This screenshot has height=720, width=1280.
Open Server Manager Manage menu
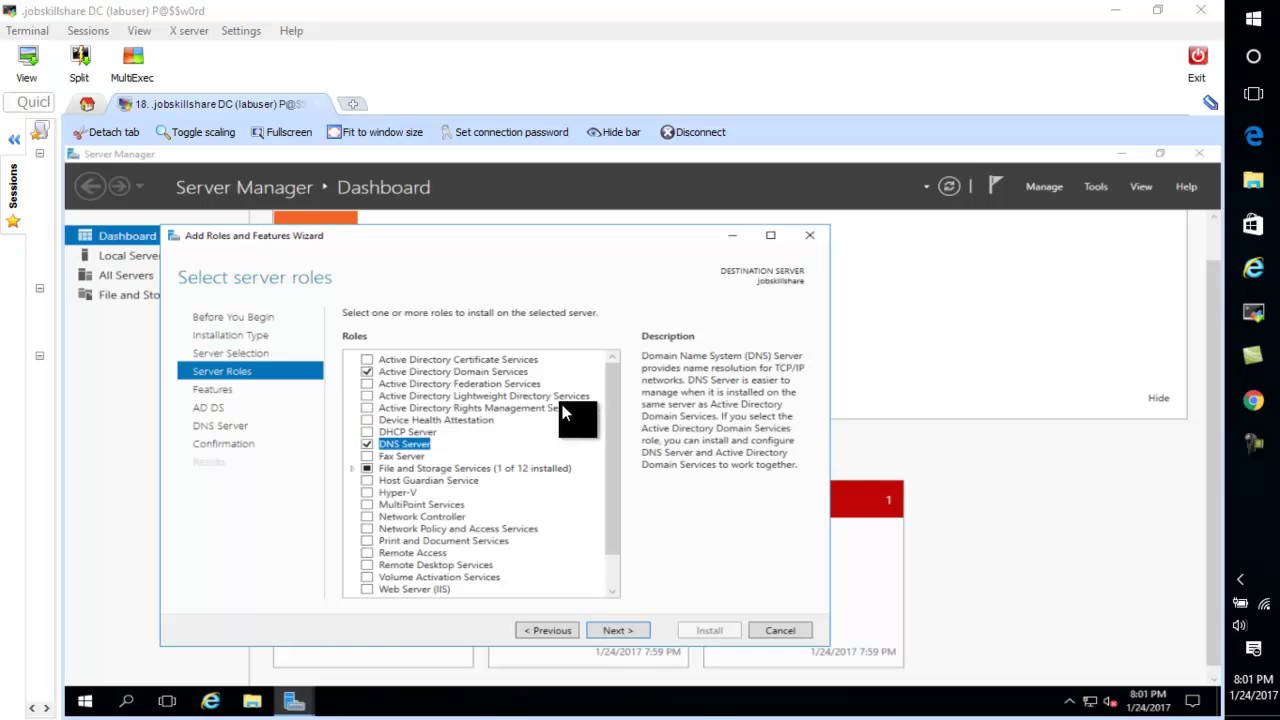coord(1044,186)
